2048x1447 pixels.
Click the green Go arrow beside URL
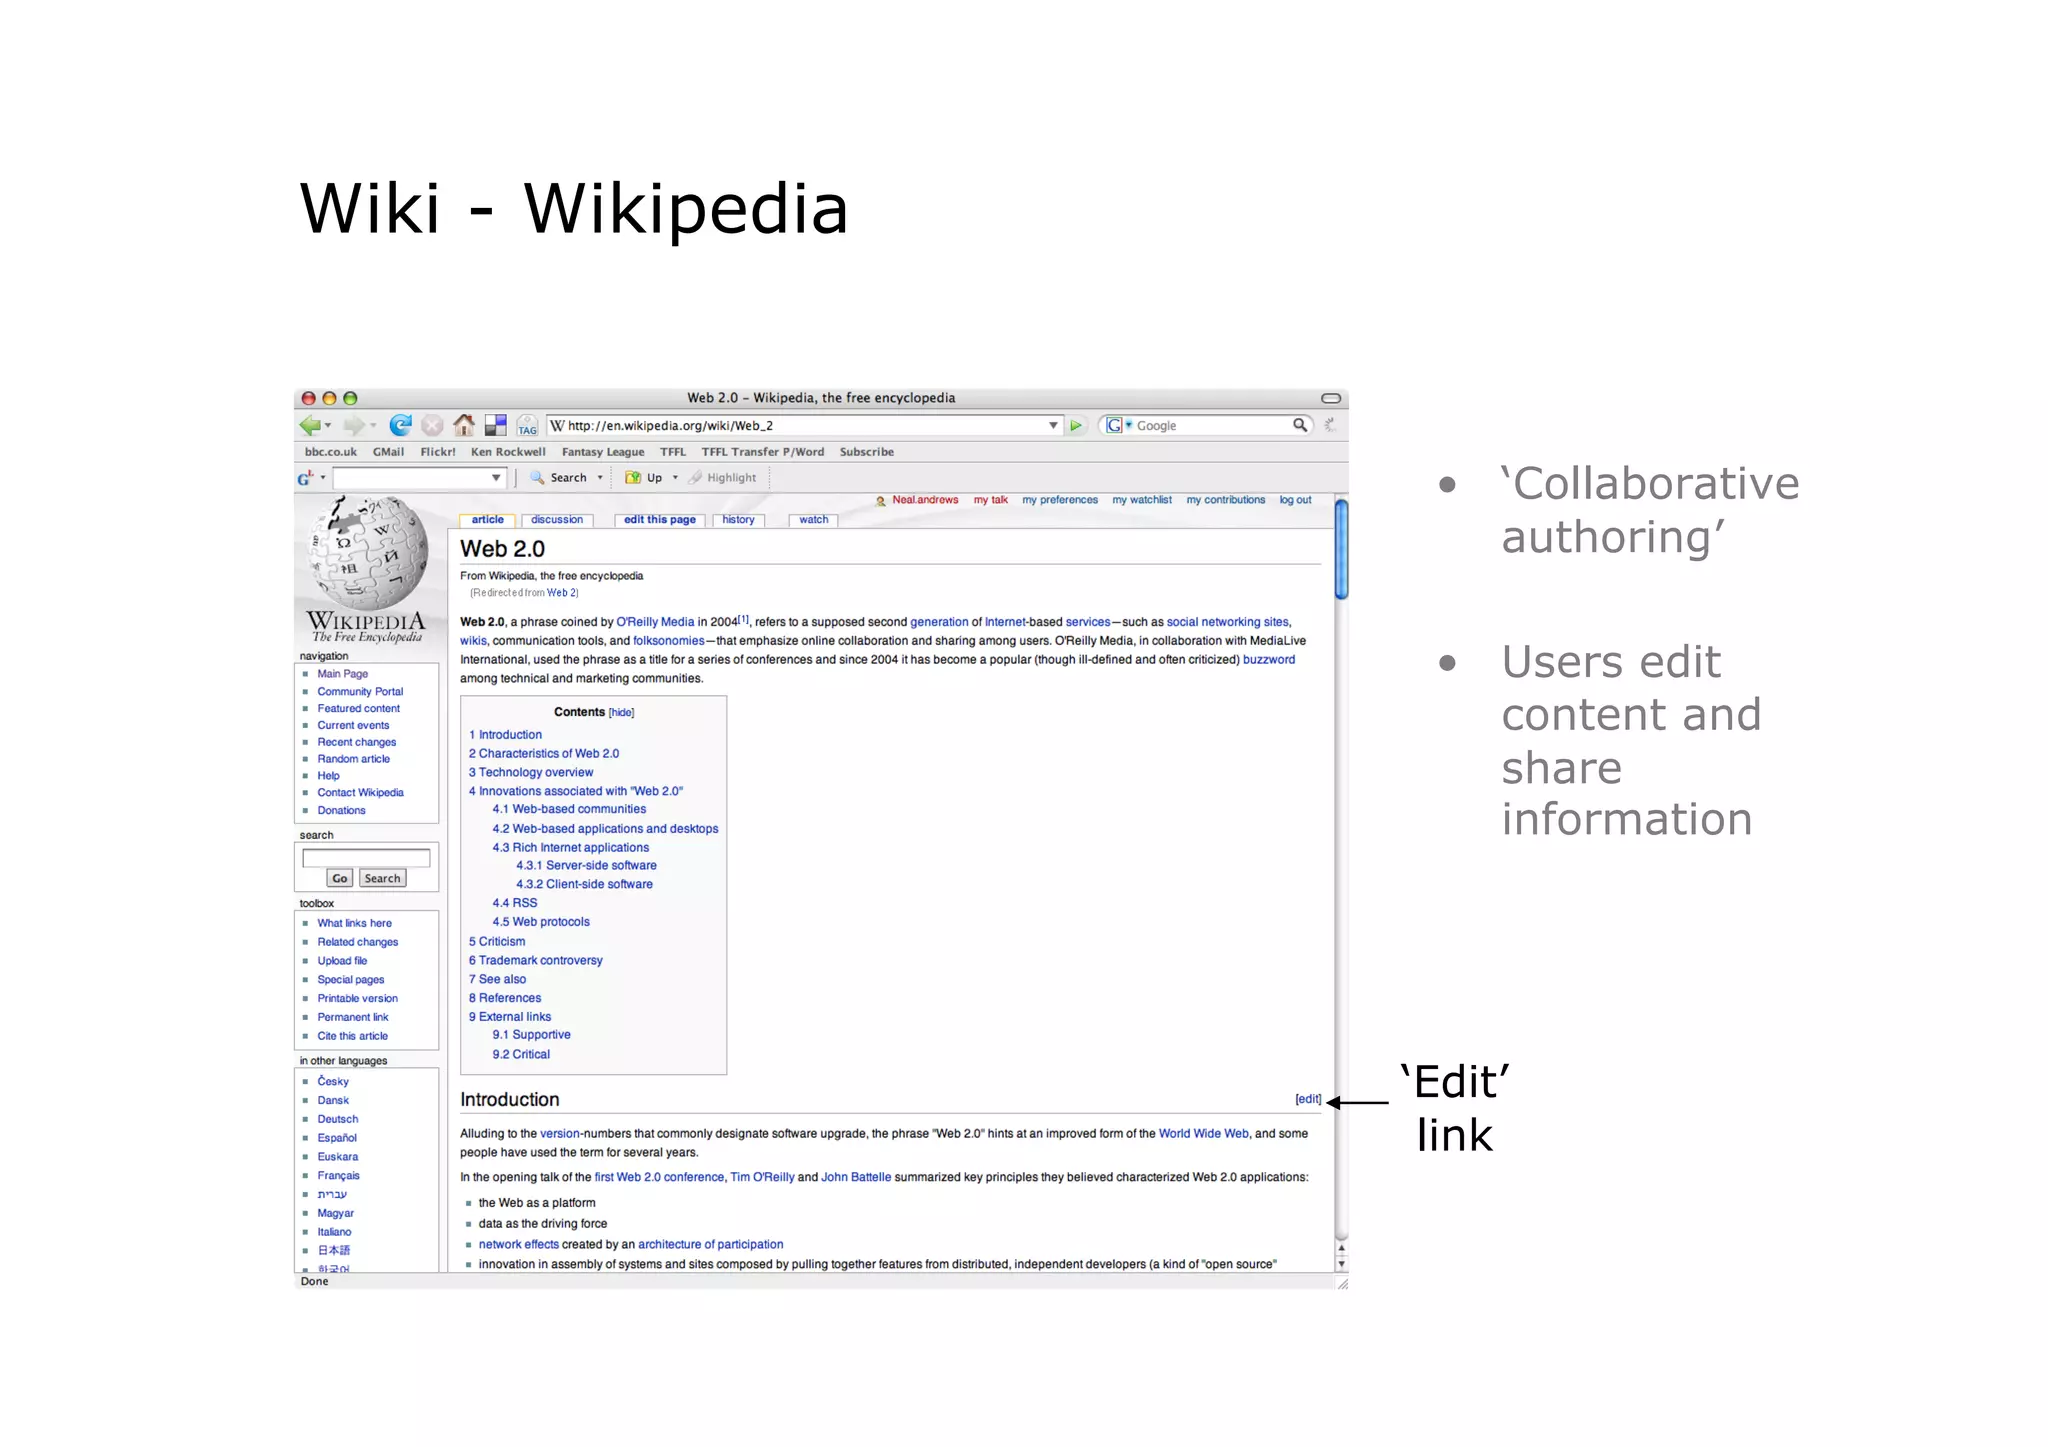click(1076, 425)
